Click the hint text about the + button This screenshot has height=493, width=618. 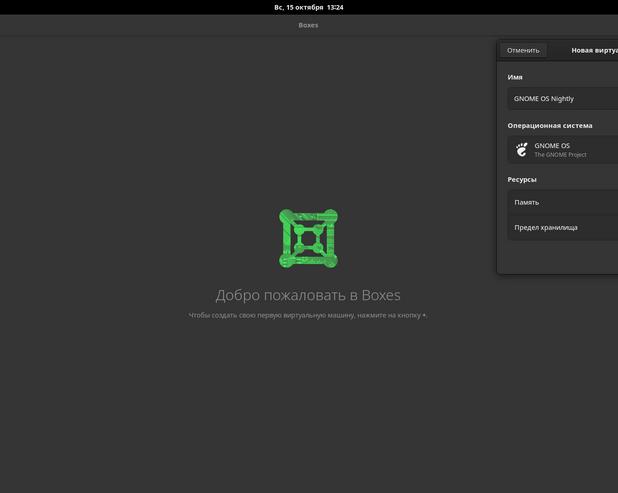307,315
